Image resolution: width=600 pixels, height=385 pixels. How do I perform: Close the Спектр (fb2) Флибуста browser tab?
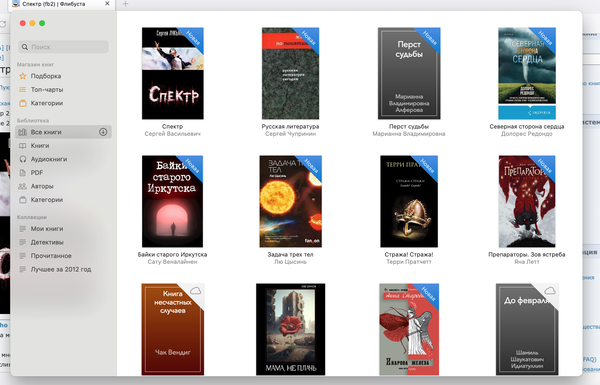click(x=107, y=4)
